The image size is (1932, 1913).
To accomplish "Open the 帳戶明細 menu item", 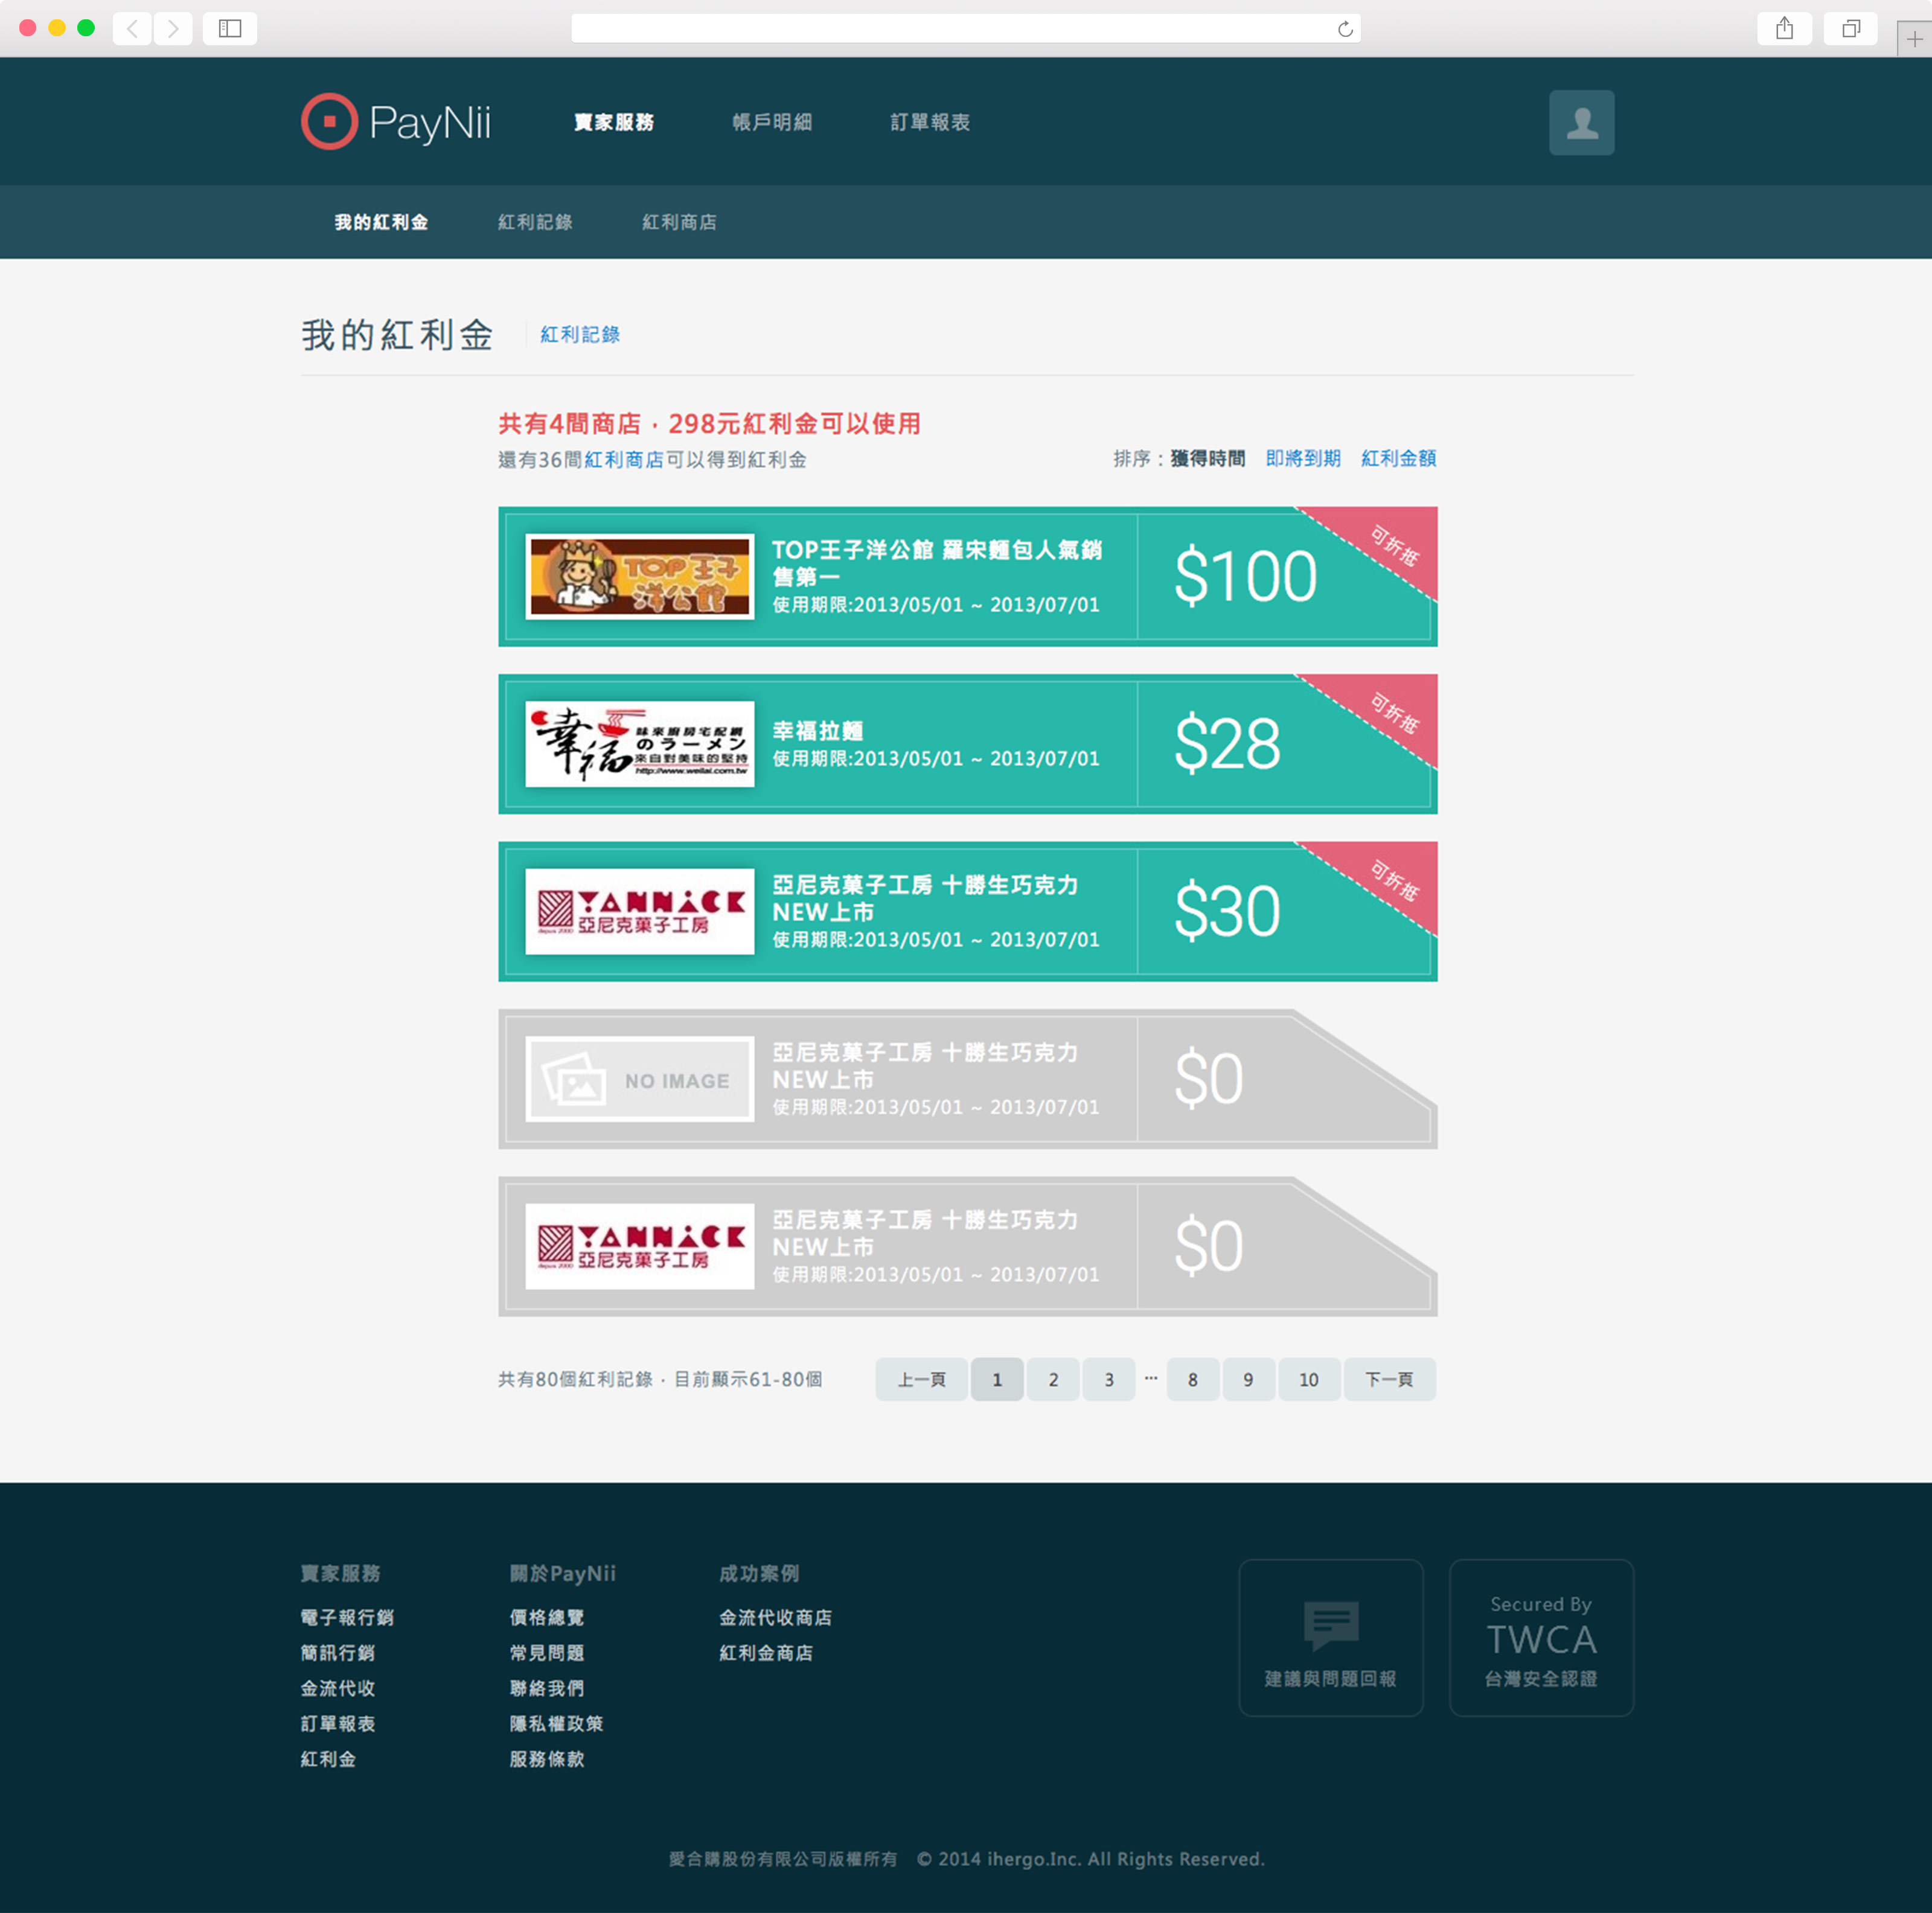I will coord(771,122).
